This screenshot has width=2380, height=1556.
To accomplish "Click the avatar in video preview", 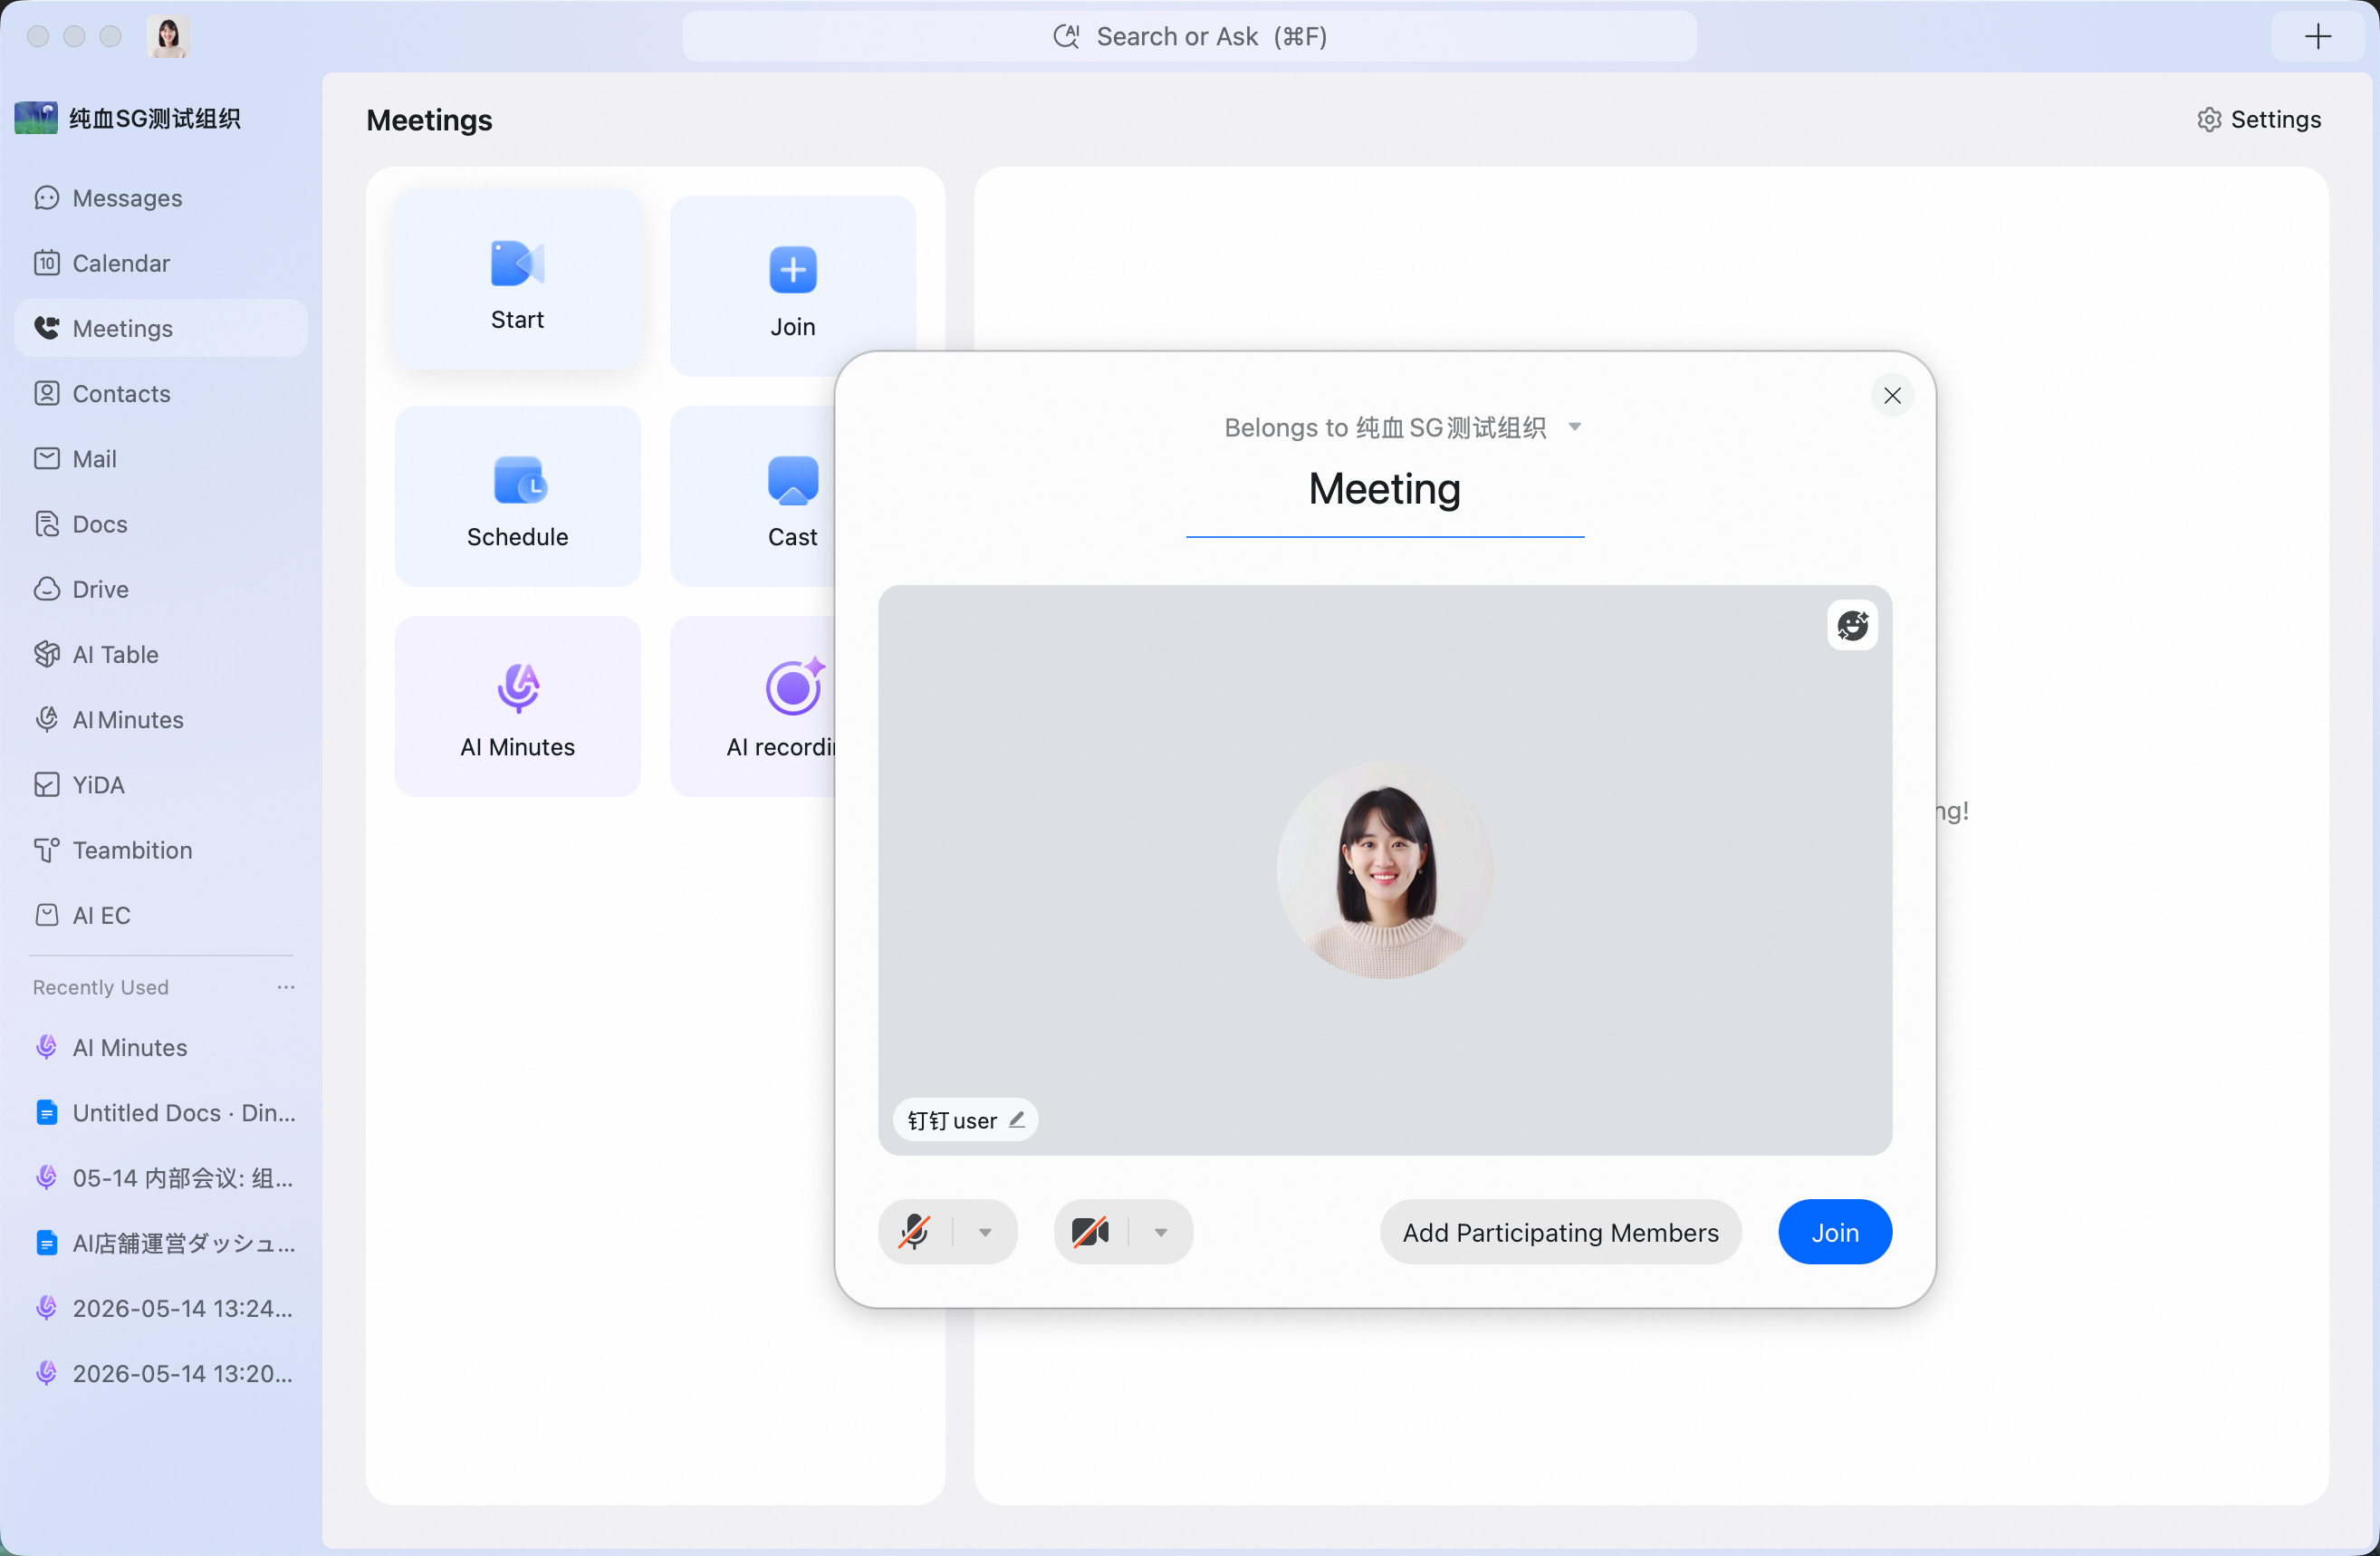I will tap(1385, 870).
